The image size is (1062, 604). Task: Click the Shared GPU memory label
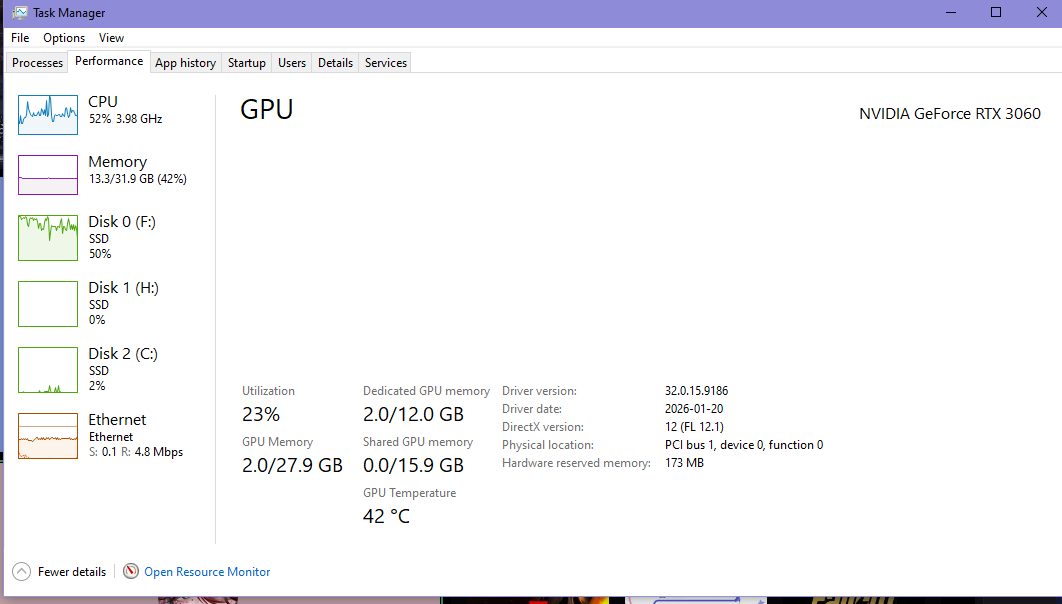point(418,441)
